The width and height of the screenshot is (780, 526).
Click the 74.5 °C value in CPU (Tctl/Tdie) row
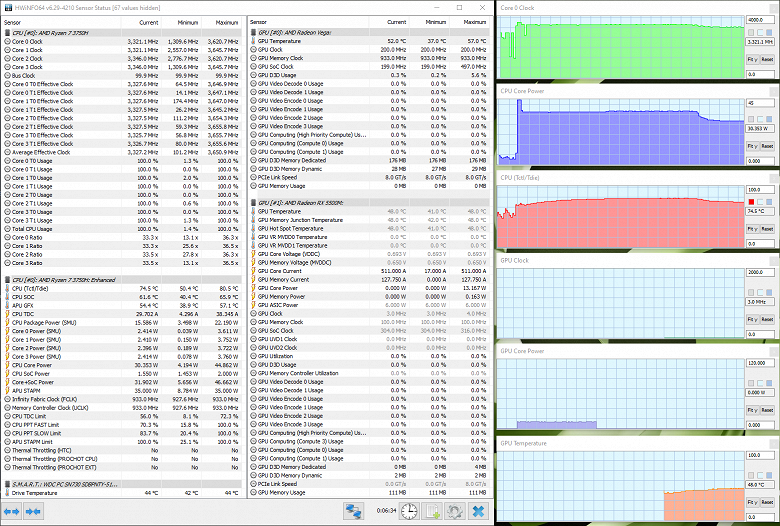point(149,289)
